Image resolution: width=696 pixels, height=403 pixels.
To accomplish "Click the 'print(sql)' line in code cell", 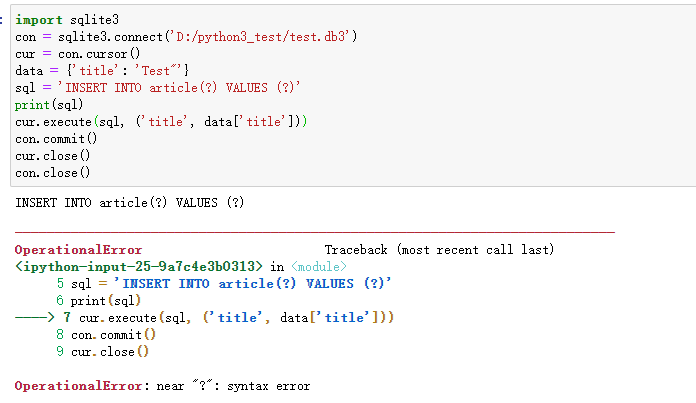I will (x=49, y=105).
